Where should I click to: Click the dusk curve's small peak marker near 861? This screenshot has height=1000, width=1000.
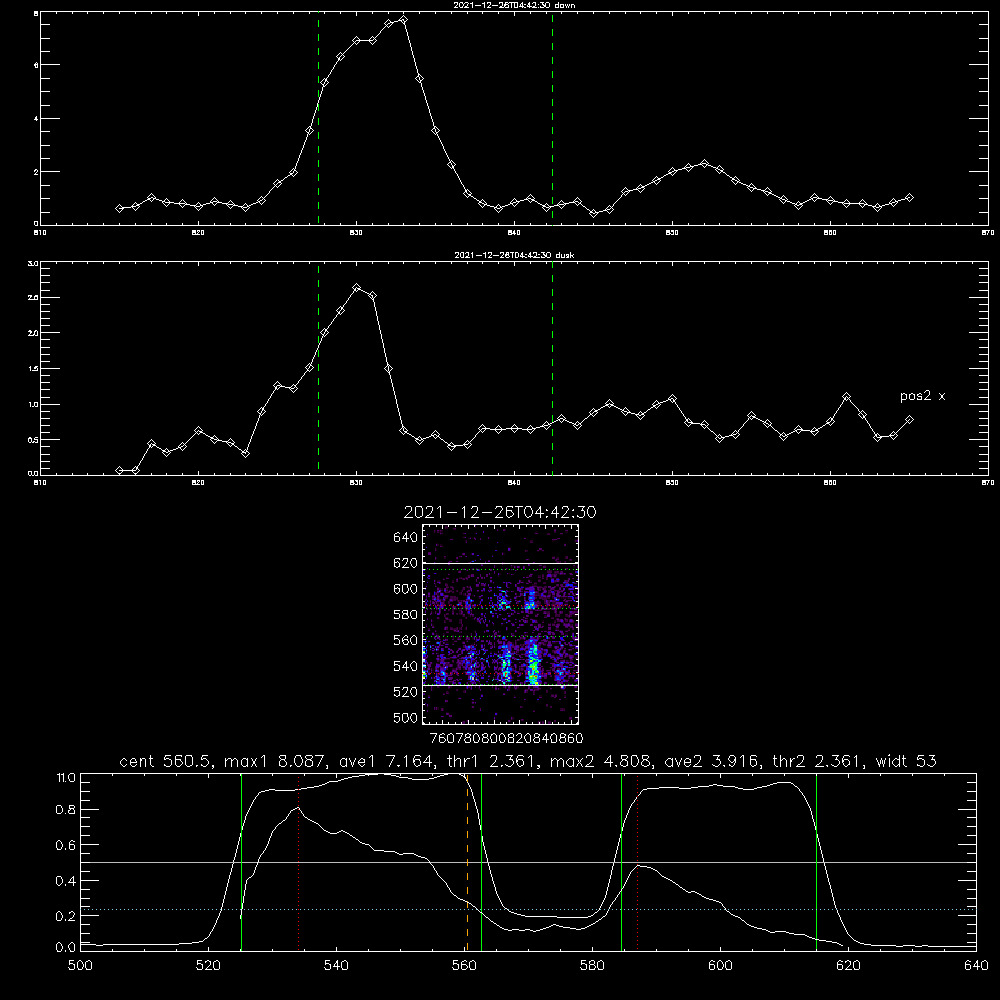[x=846, y=397]
